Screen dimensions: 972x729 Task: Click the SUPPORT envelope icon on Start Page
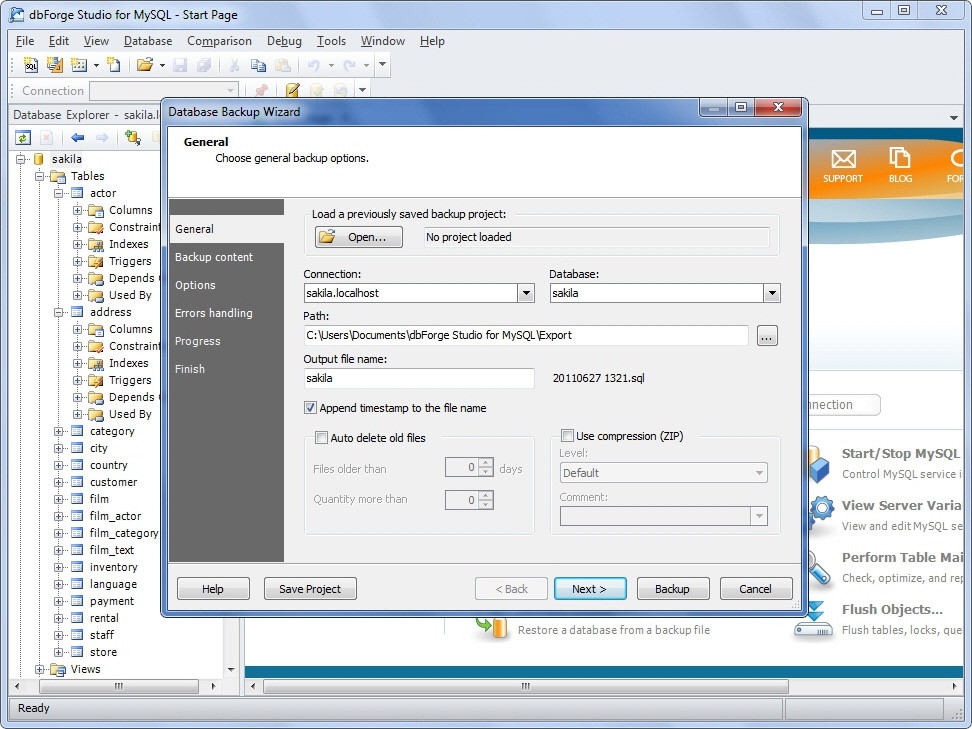pos(843,159)
